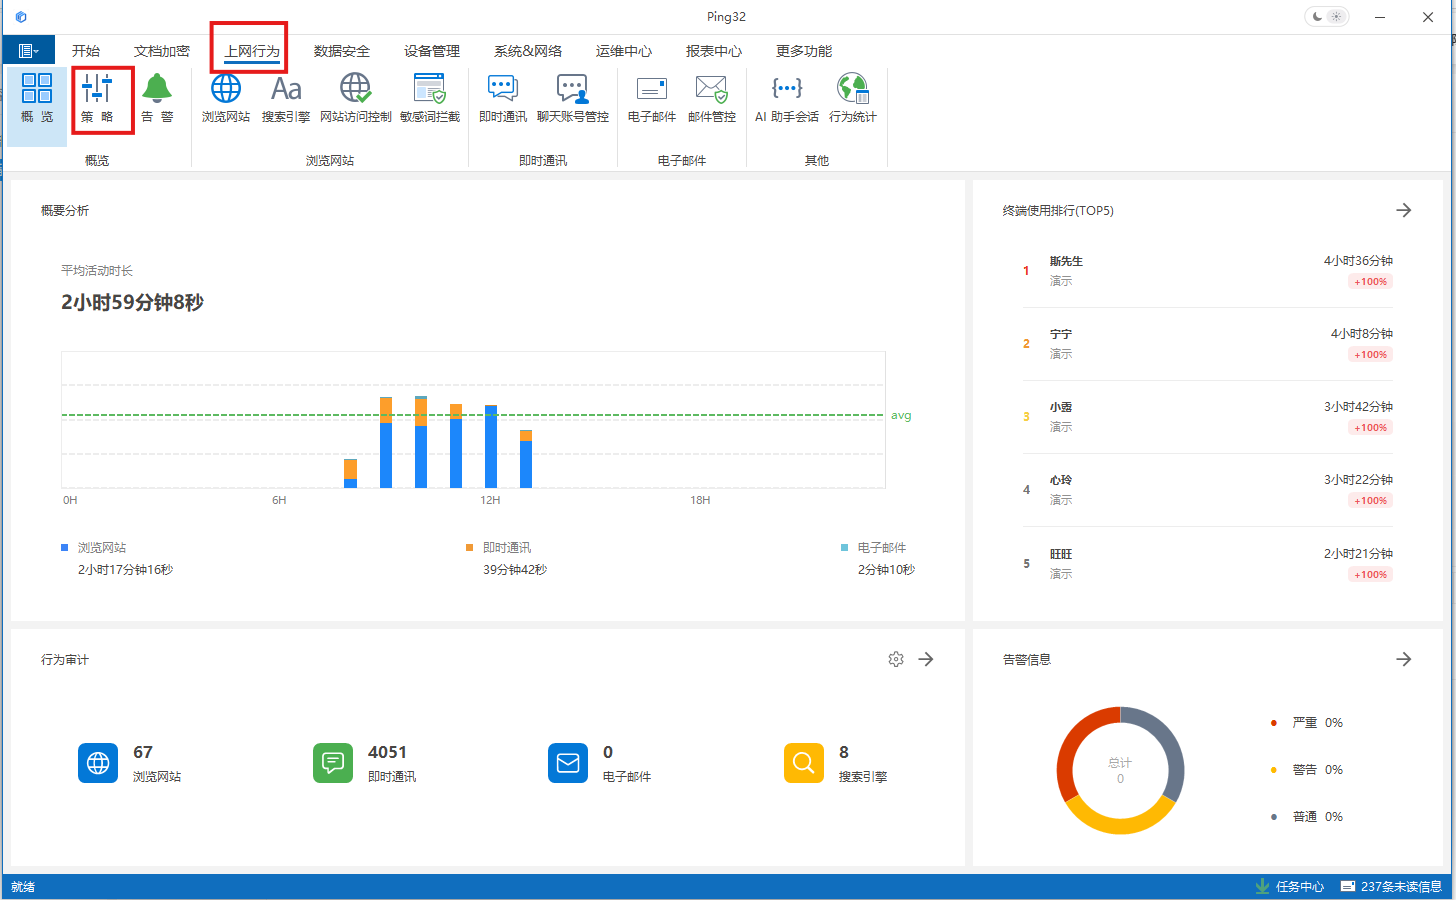Click the 敏感词拦截 ribbon icon

tap(430, 98)
